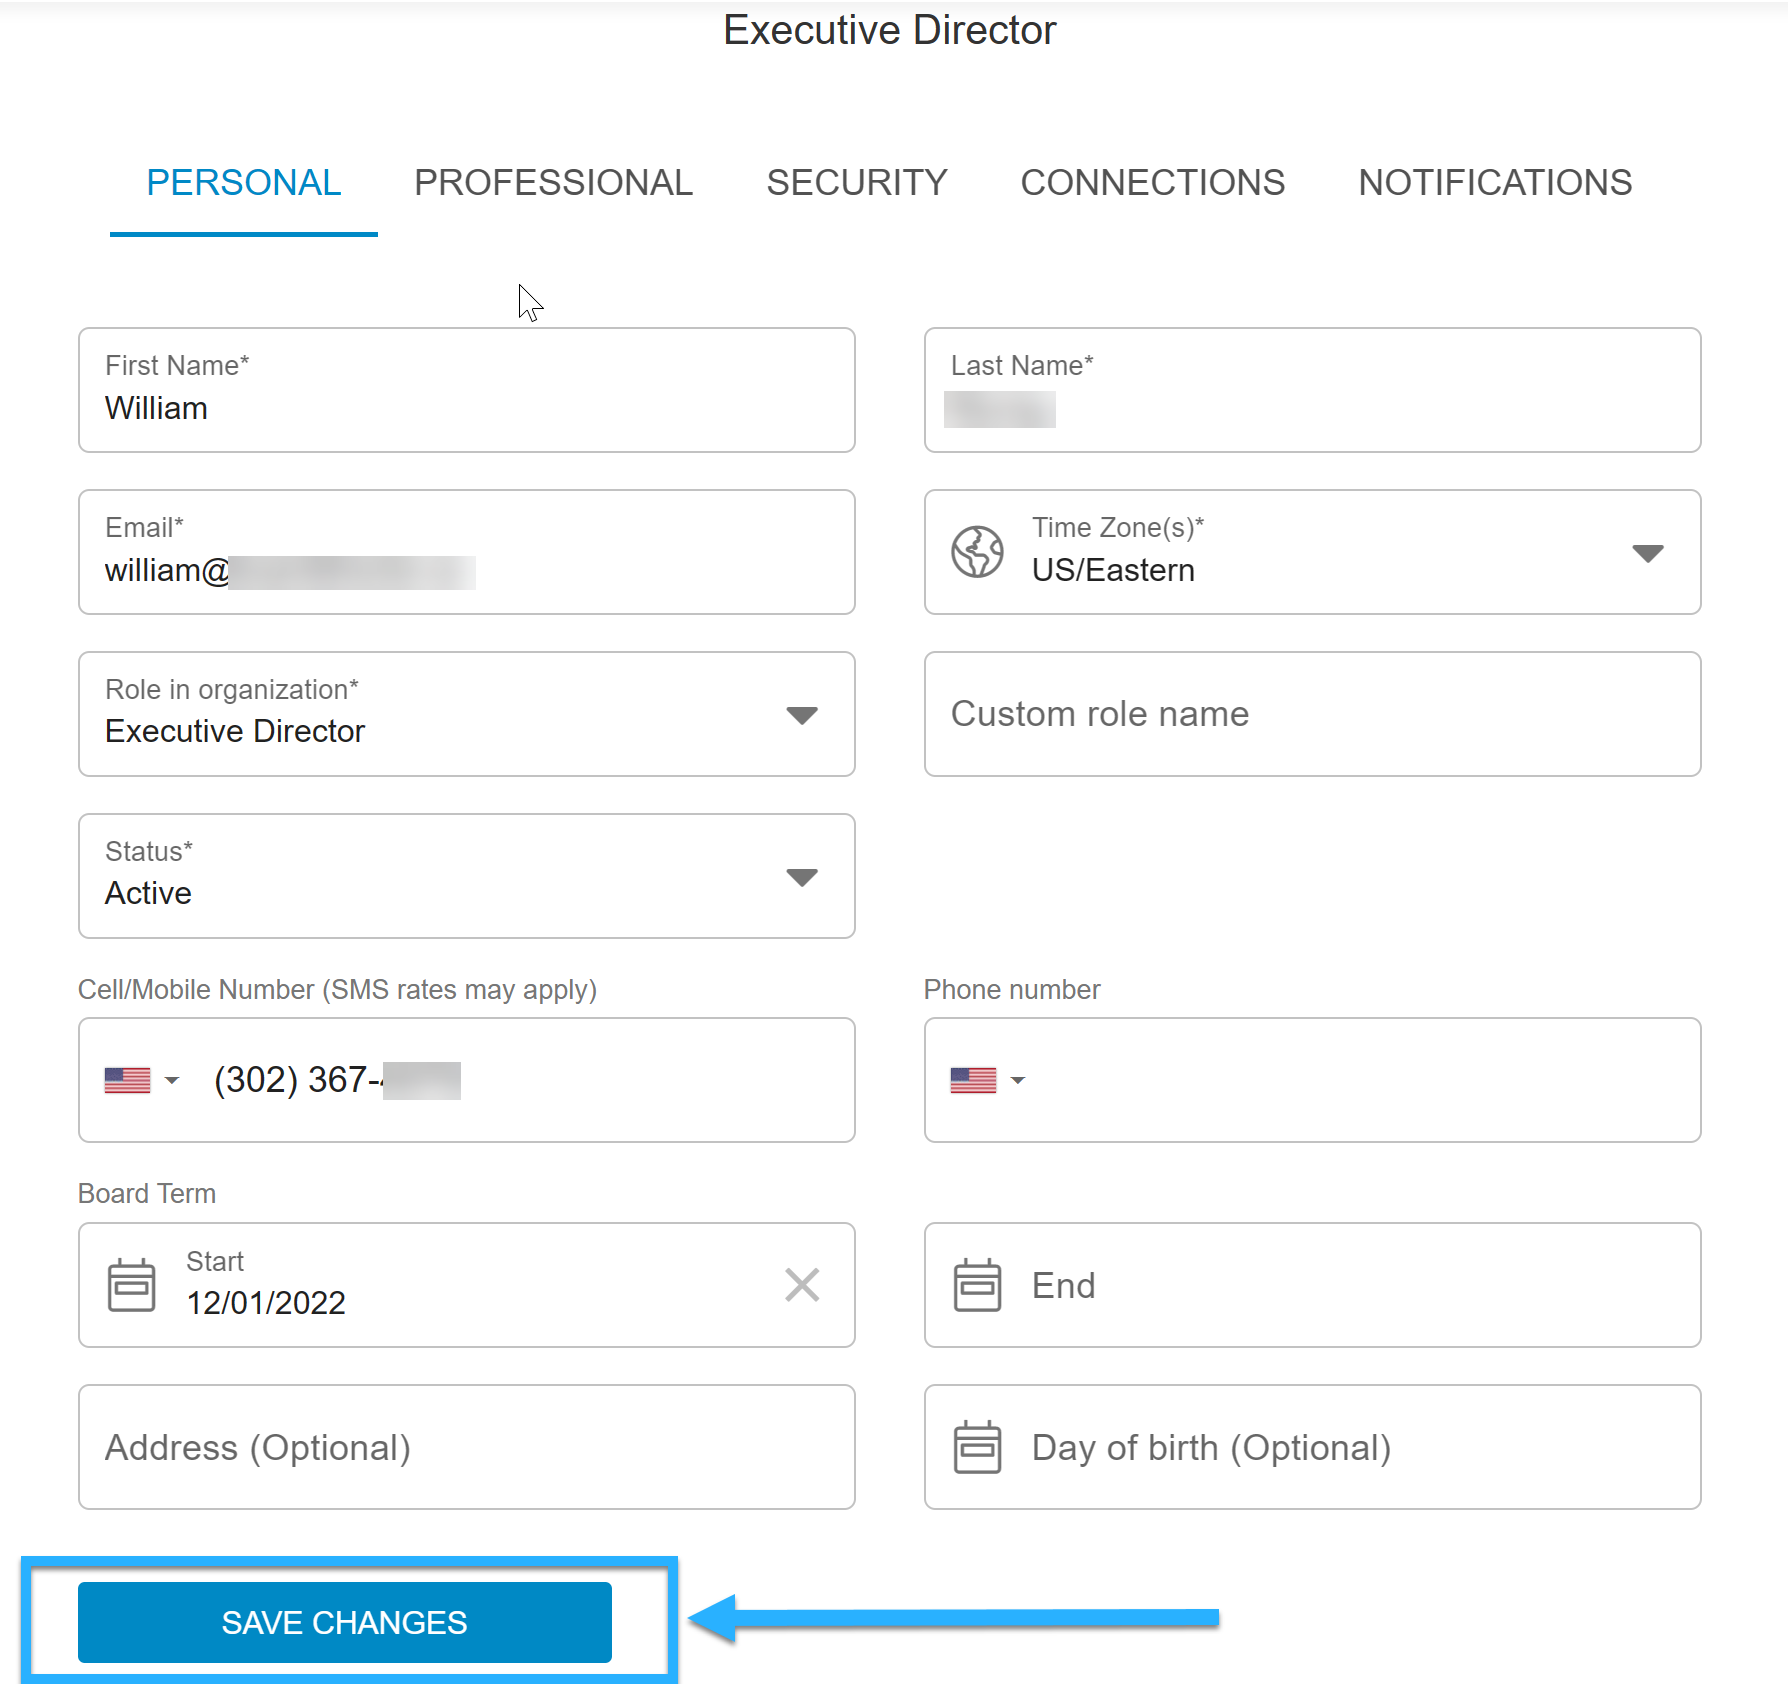Expand the Time Zone dropdown arrow
This screenshot has width=1788, height=1684.
(1647, 553)
